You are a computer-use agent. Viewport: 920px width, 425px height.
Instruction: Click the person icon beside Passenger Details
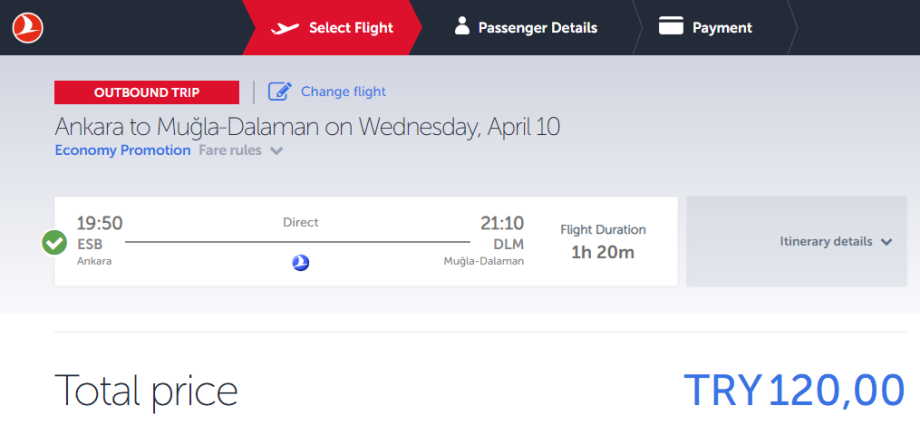point(462,27)
